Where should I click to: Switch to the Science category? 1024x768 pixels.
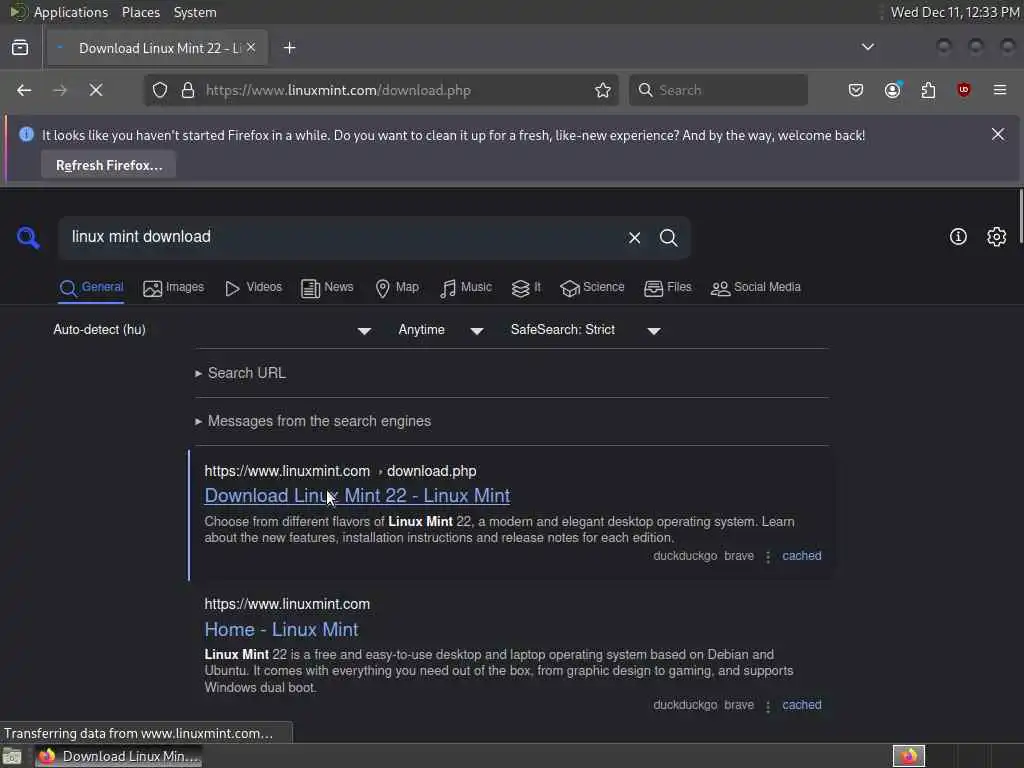point(592,287)
